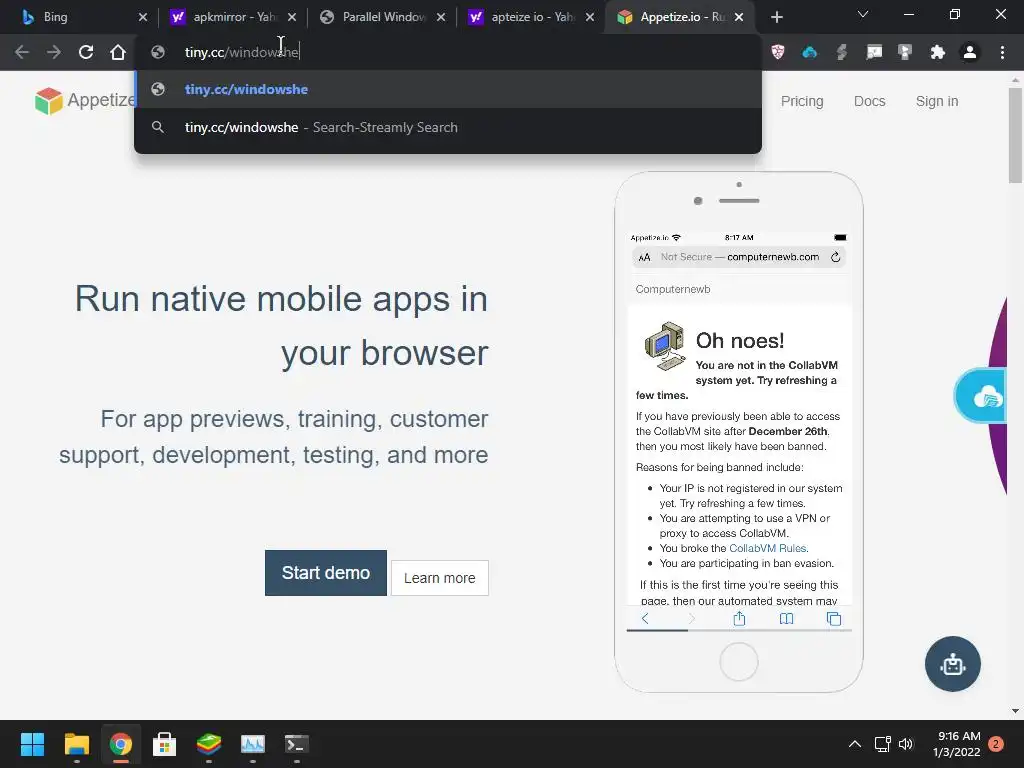Open the Appetize logo home link
Screen dimensions: 1024x768
(85, 101)
